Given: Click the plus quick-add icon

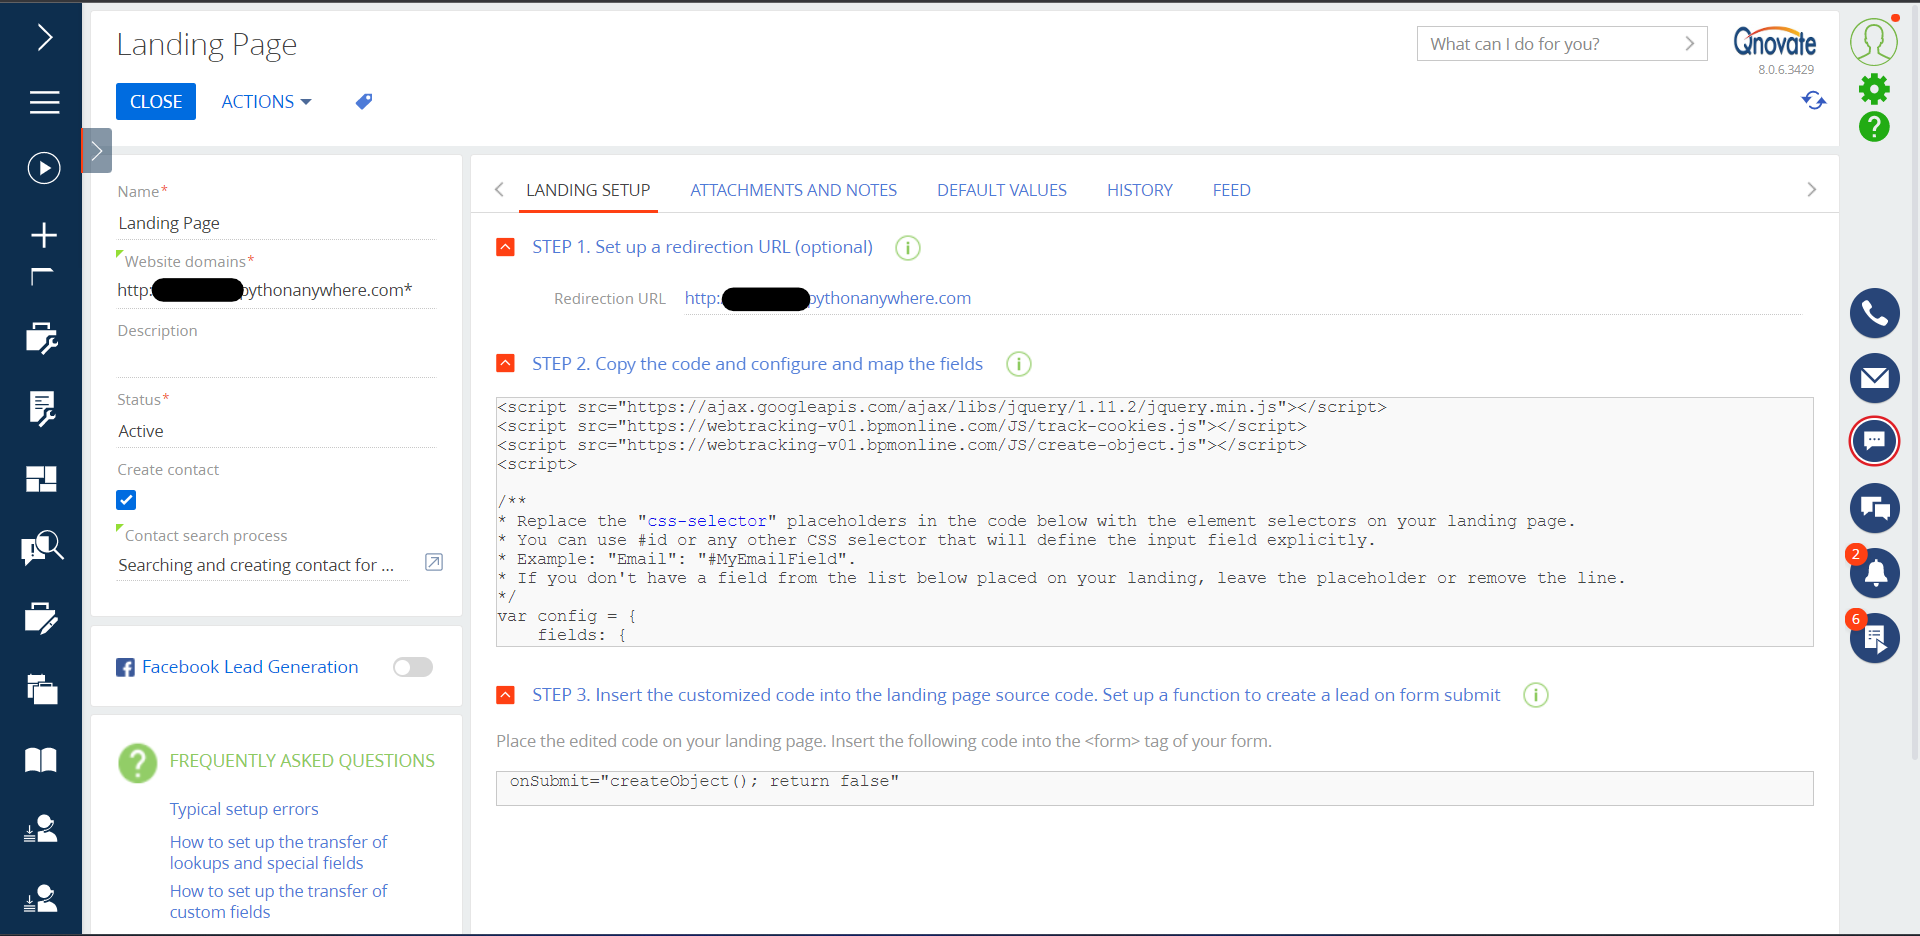Looking at the screenshot, I should (x=44, y=235).
